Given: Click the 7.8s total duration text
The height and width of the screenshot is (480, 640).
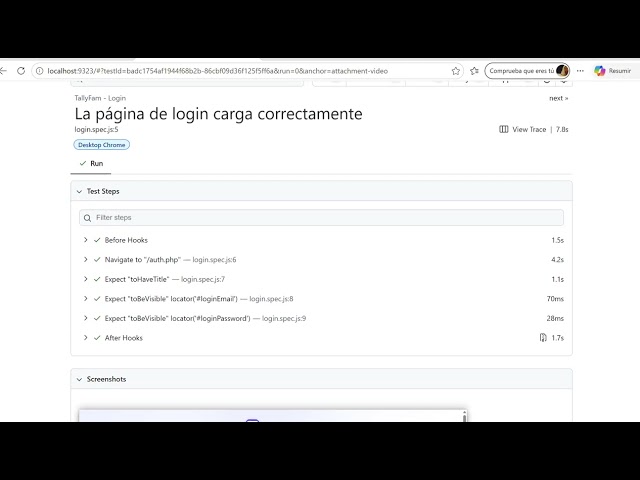Looking at the screenshot, I should 562,129.
